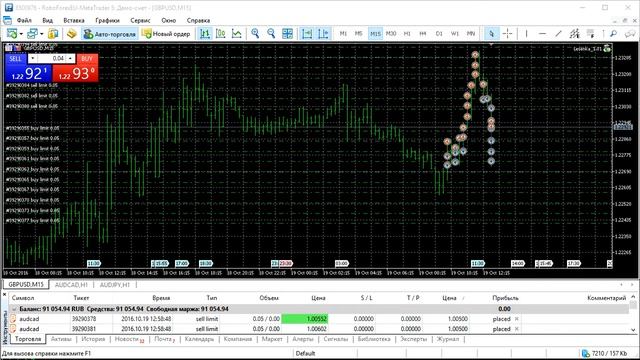Select the crosshair tool
The image size is (640, 360).
(x=507, y=33)
